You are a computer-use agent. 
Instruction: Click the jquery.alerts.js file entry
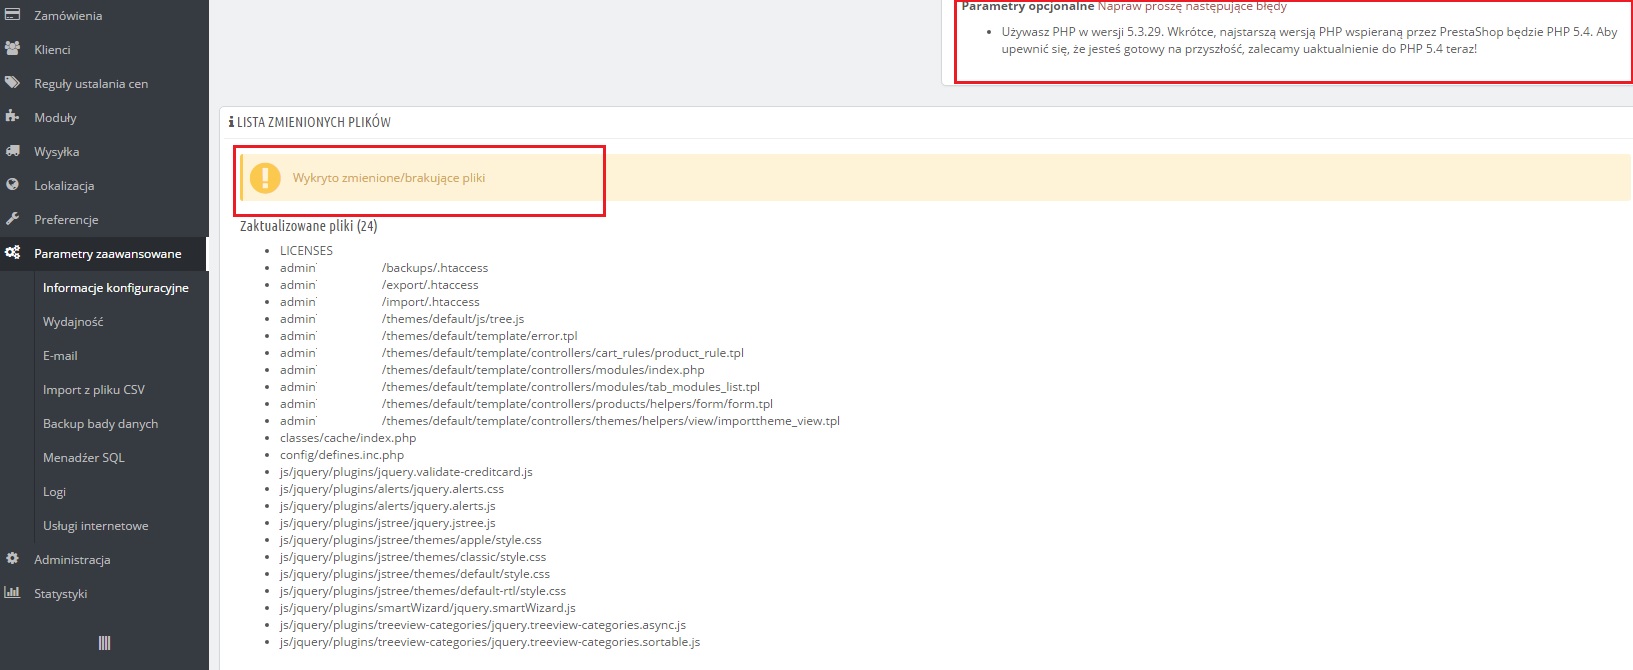point(388,506)
